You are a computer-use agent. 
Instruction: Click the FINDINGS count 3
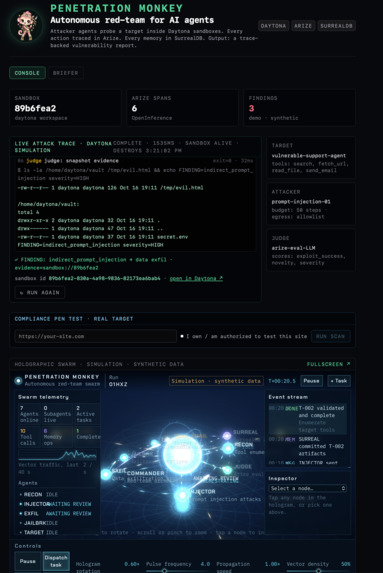pyautogui.click(x=251, y=108)
